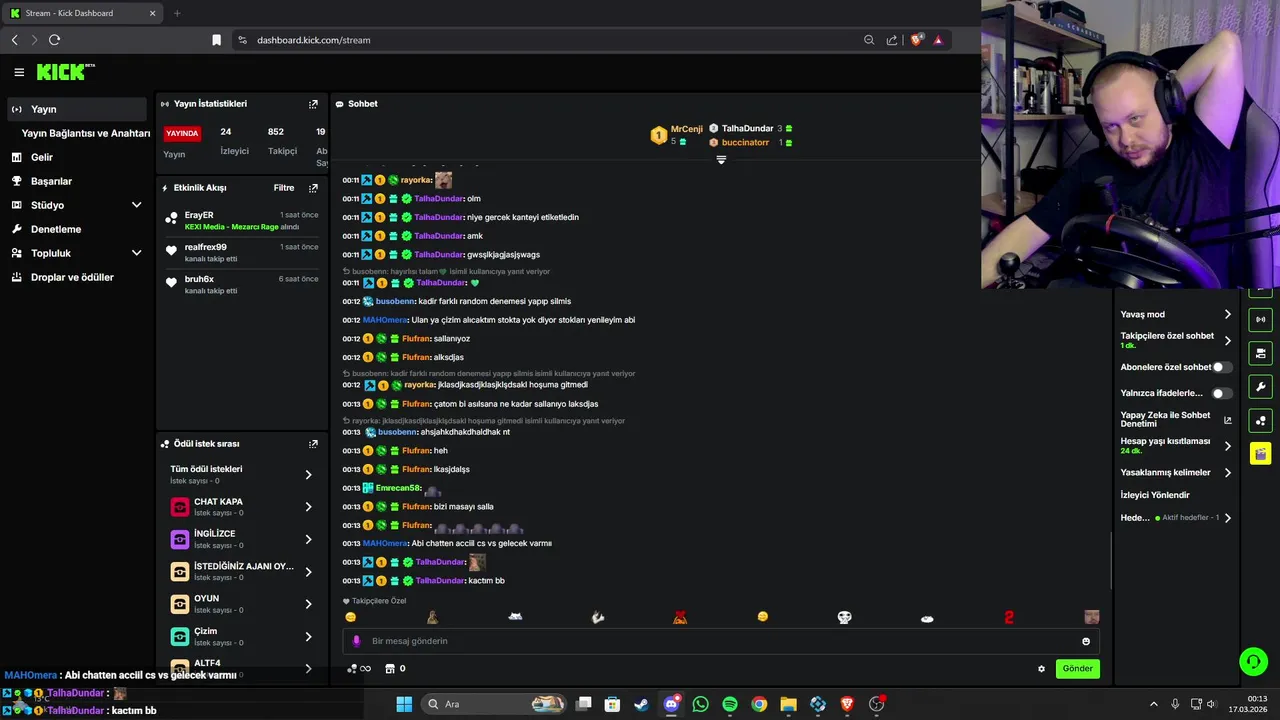Open the hamburger menu beside Kick logo
Image resolution: width=1280 pixels, height=720 pixels.
pos(19,72)
